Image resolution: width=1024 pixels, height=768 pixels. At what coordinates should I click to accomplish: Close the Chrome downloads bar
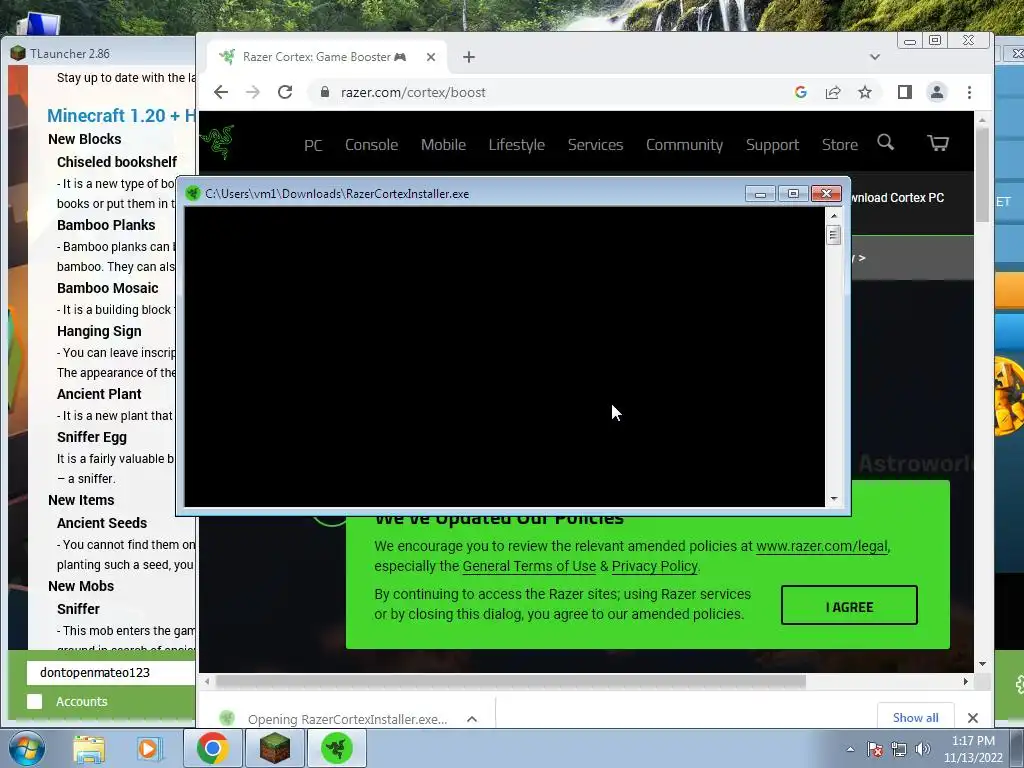click(972, 718)
